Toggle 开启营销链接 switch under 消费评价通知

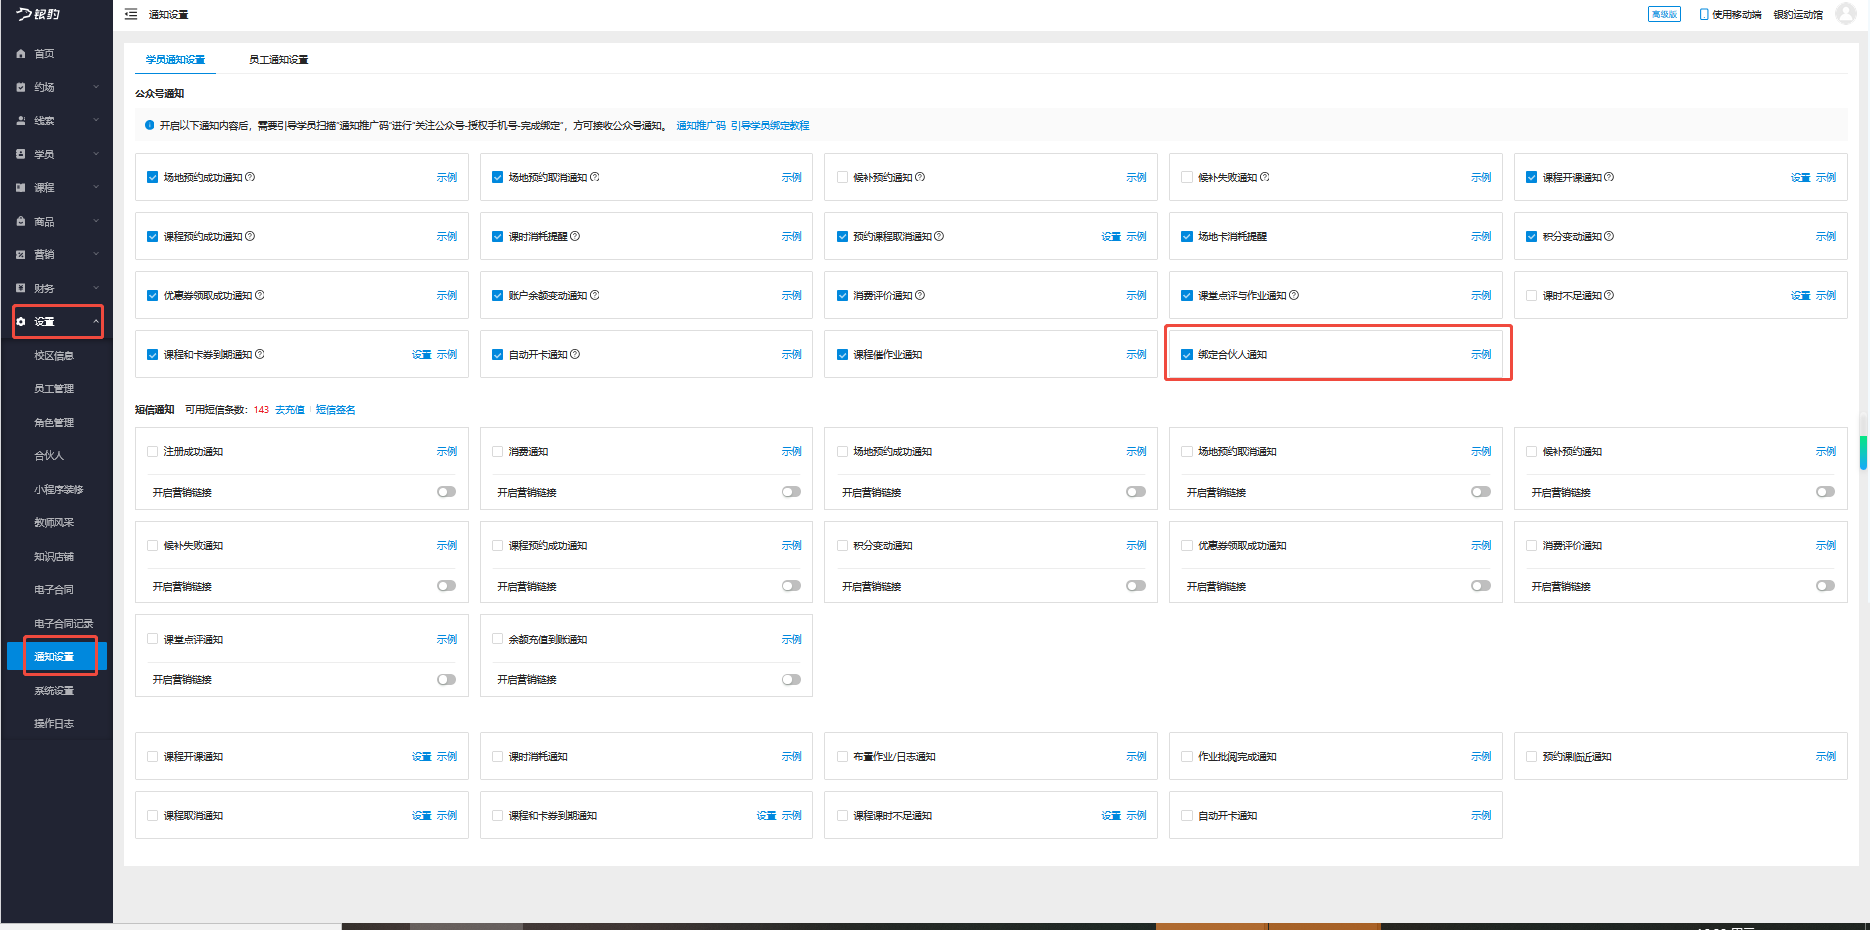pos(1825,586)
